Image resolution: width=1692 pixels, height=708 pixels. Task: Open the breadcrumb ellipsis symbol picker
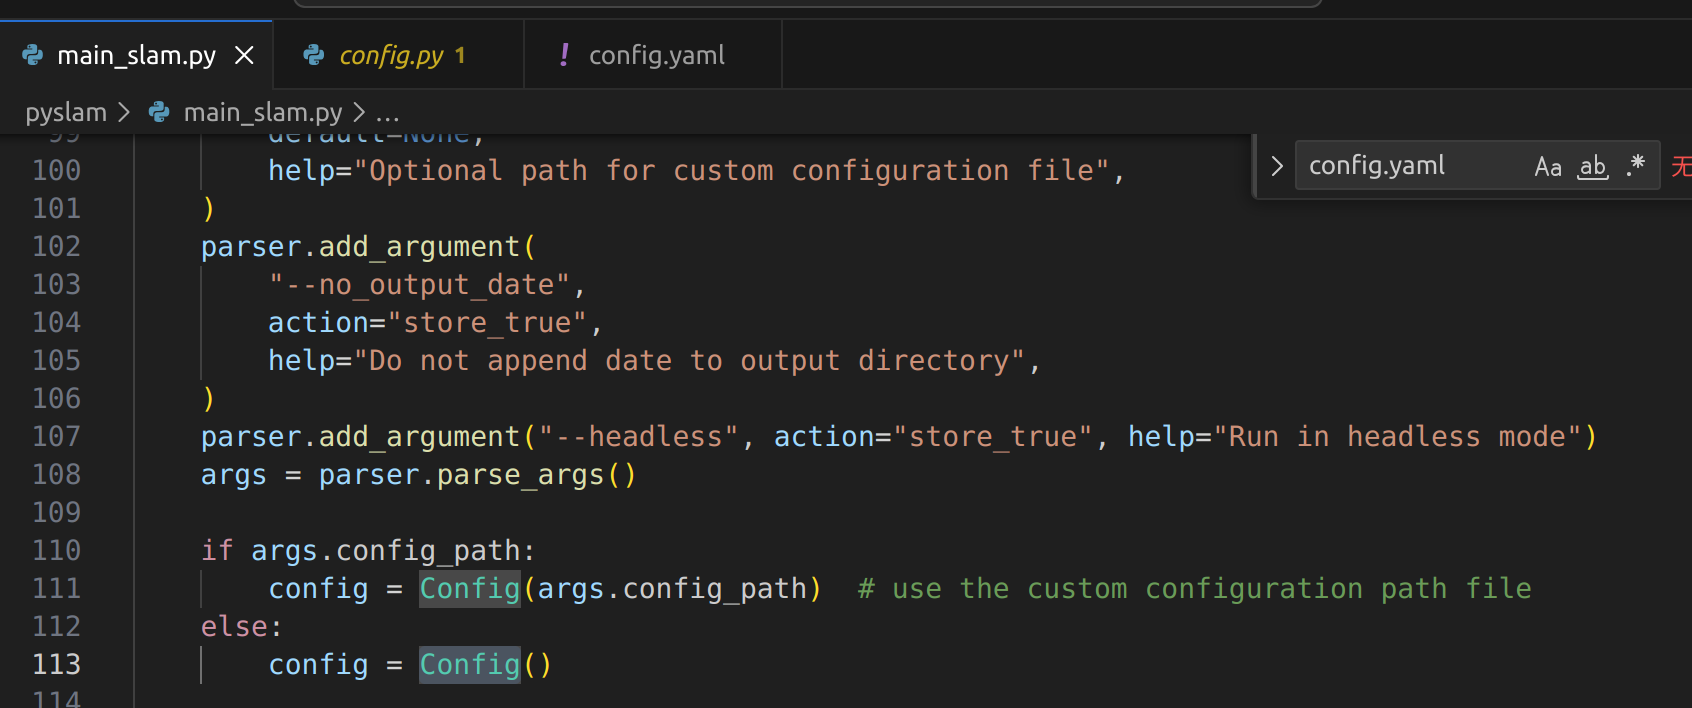pyautogui.click(x=387, y=112)
